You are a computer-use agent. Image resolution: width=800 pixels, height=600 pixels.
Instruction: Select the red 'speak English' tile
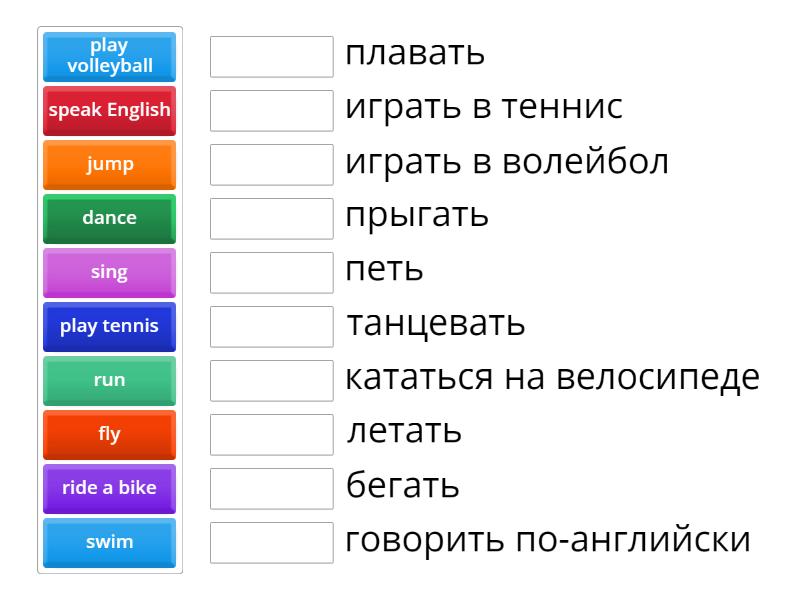click(109, 110)
